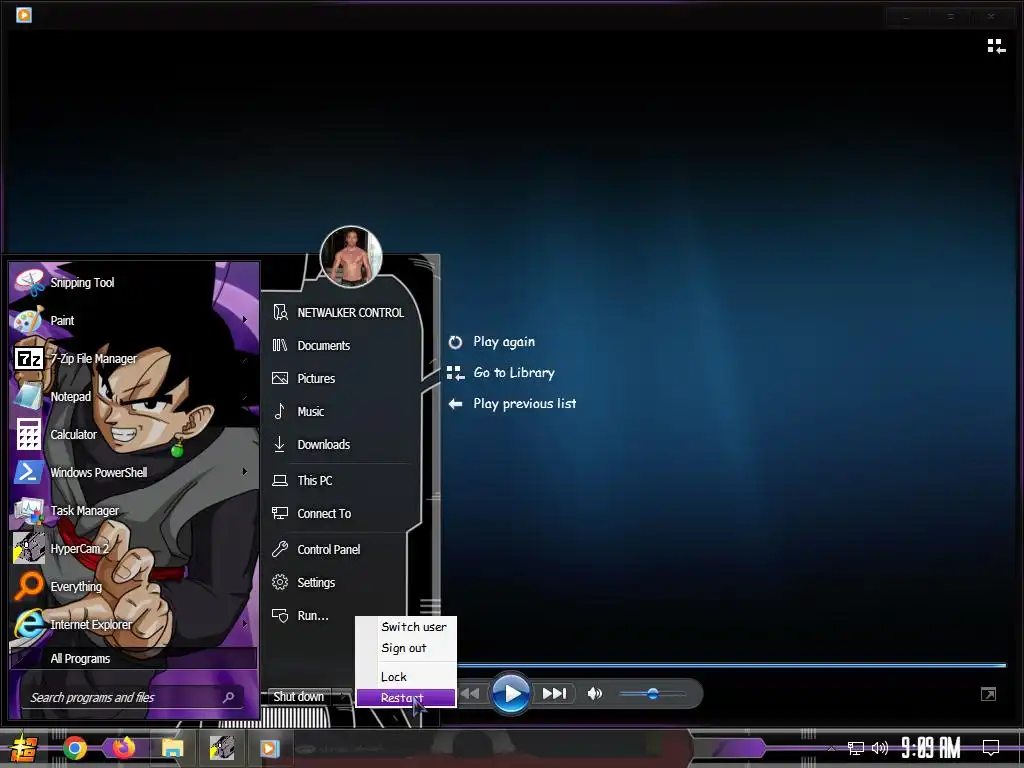Open Start button on taskbar
Screen dimensions: 1024x768
point(24,748)
